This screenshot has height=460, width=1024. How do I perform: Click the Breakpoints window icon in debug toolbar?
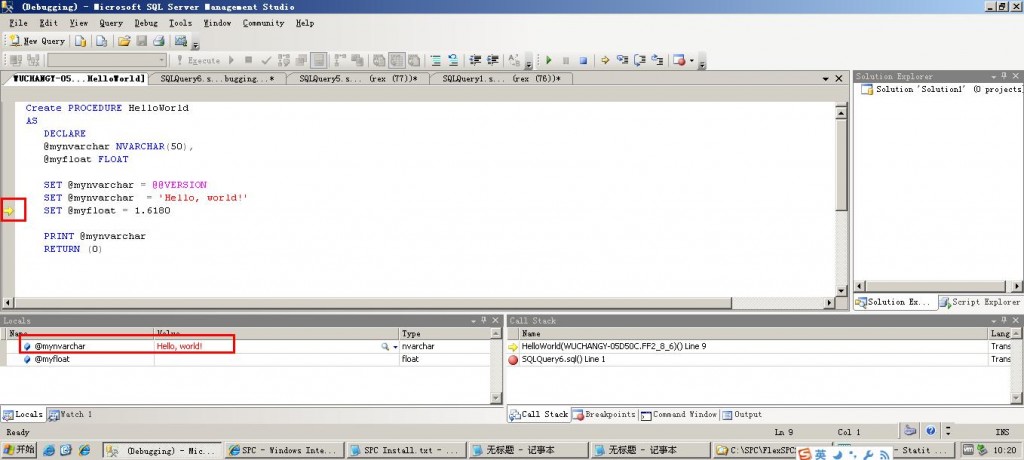[679, 60]
